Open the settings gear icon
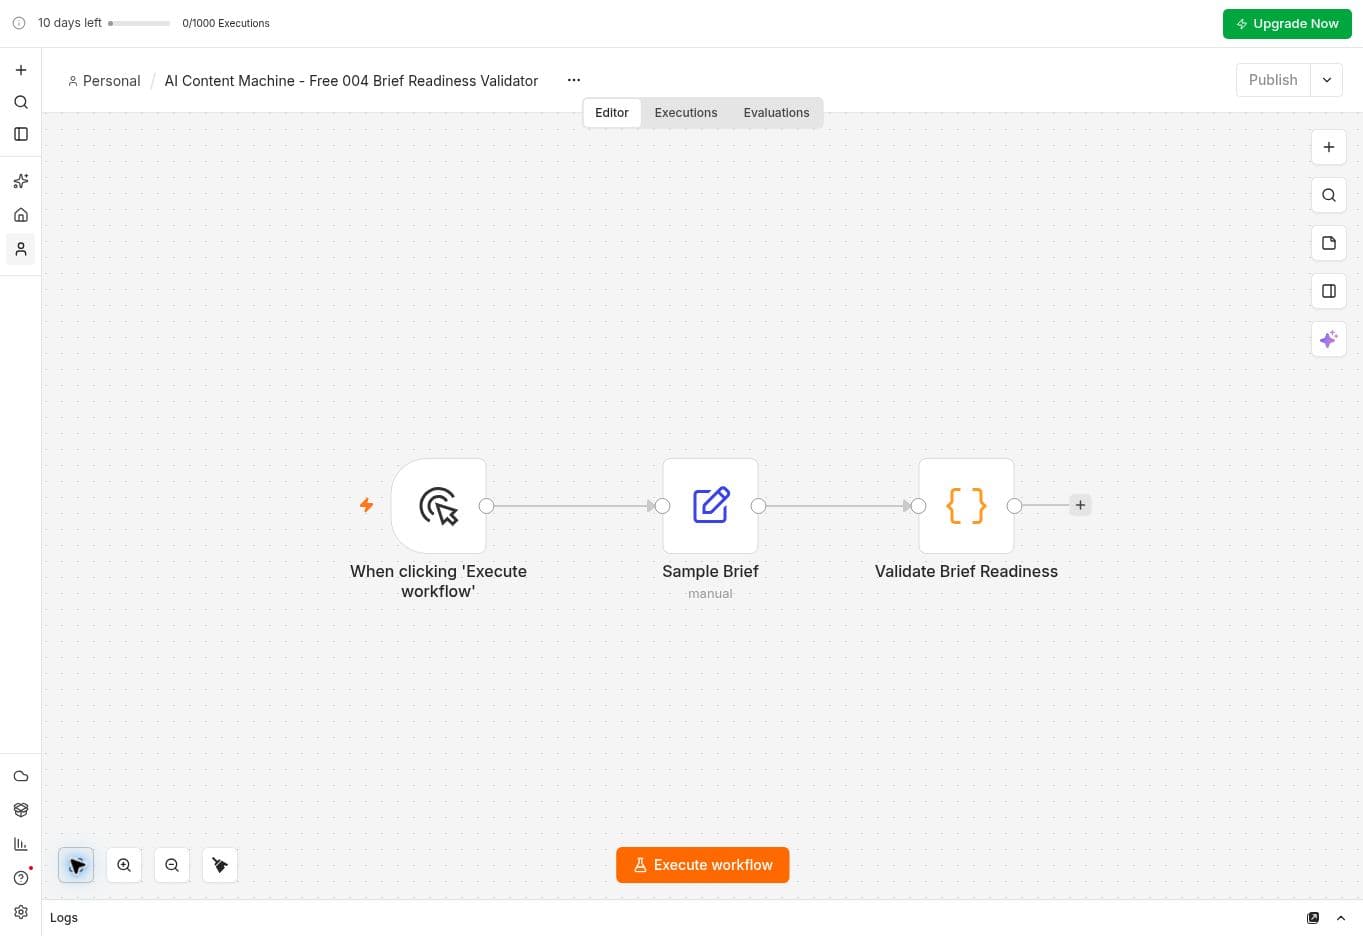Screen dimensions: 1363x936 click(x=21, y=912)
